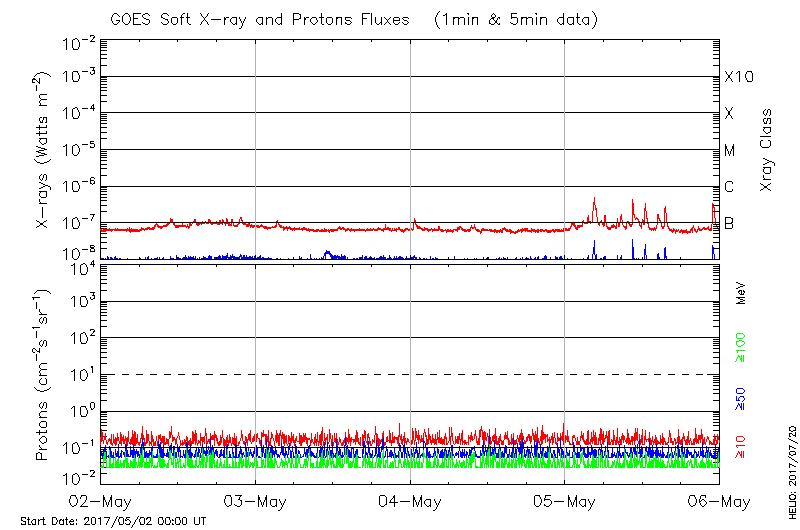Click the C flare class label
Image resolution: width=800 pixels, height=530 pixels.
[x=729, y=187]
